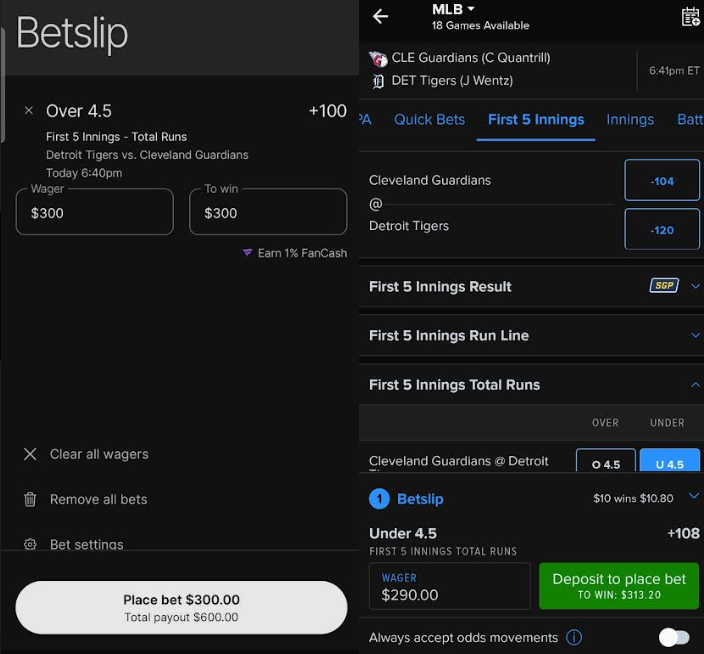Click the Bet settings label
The image size is (704, 654).
(87, 544)
